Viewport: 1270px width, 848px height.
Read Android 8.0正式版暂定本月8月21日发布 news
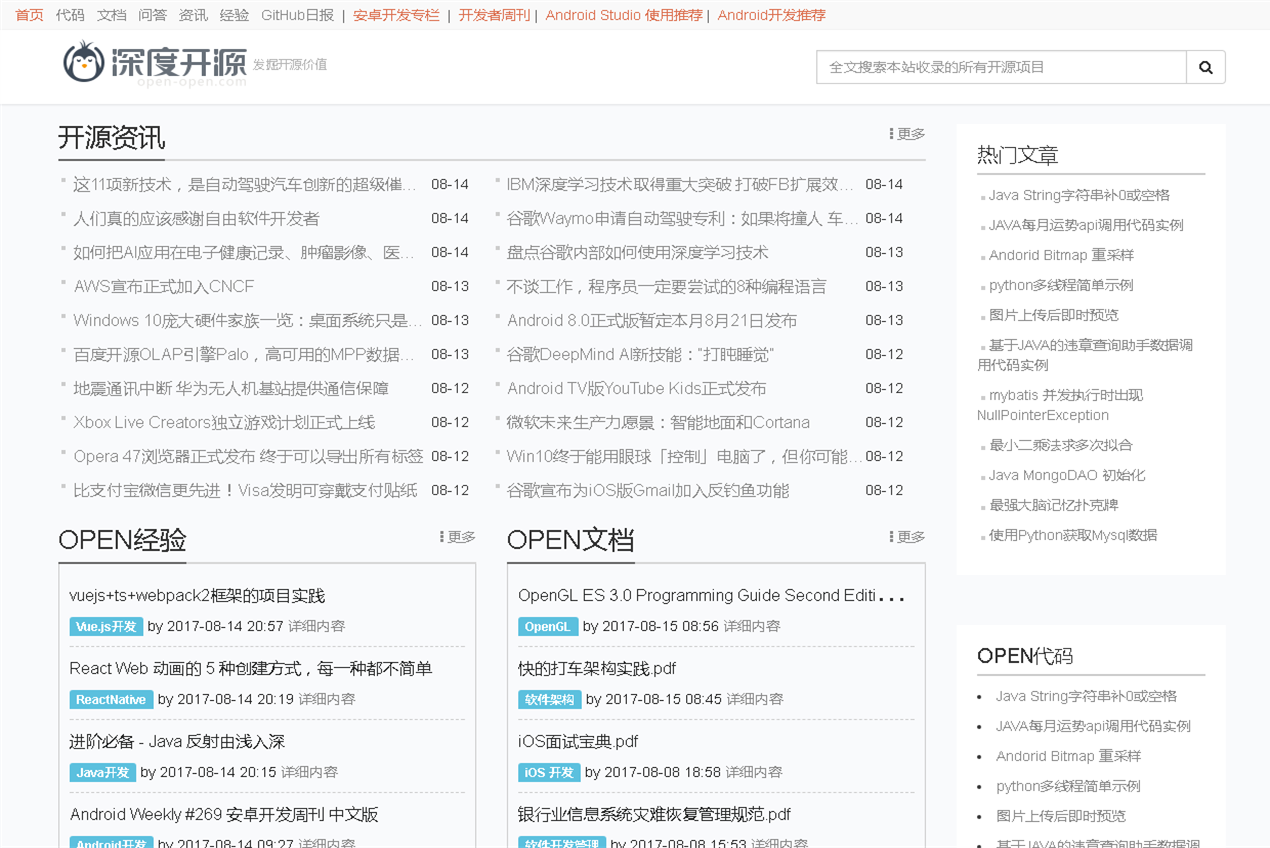(x=652, y=321)
